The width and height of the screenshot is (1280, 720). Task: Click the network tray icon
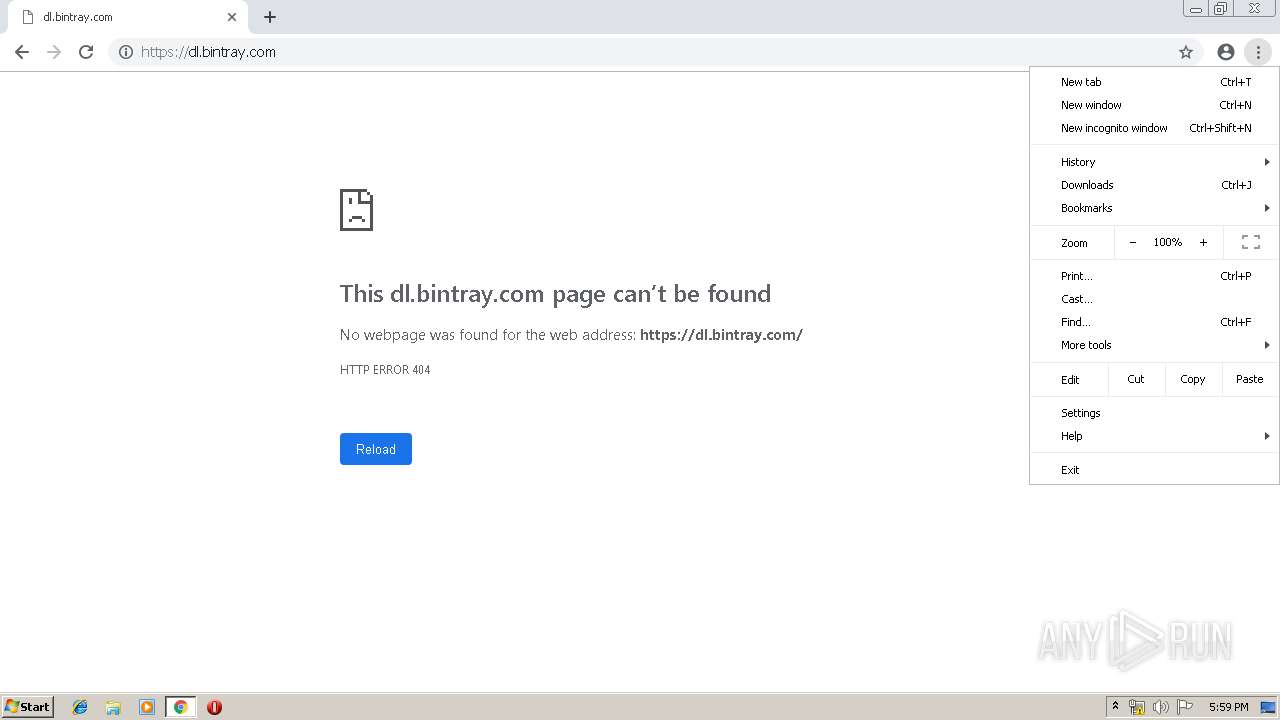click(1137, 707)
